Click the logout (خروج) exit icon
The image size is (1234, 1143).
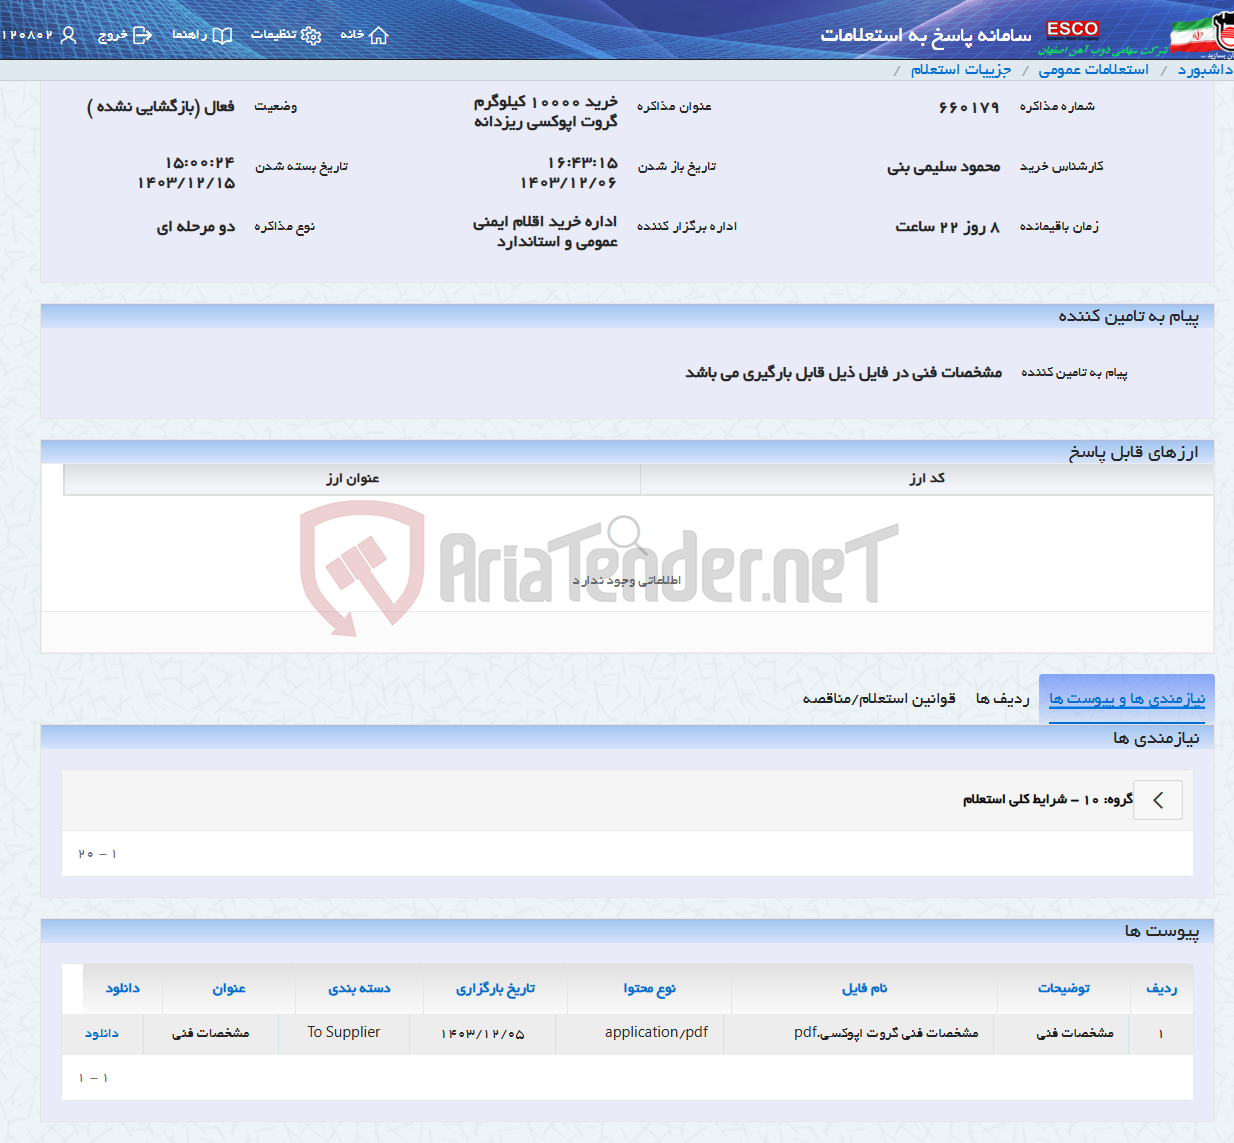[142, 35]
